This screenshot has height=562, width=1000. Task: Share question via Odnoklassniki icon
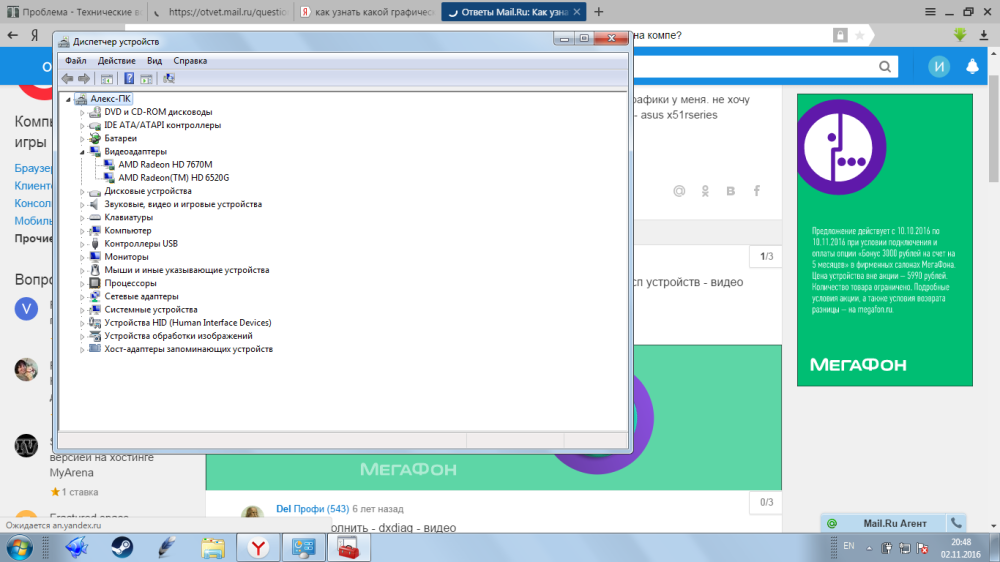(705, 191)
